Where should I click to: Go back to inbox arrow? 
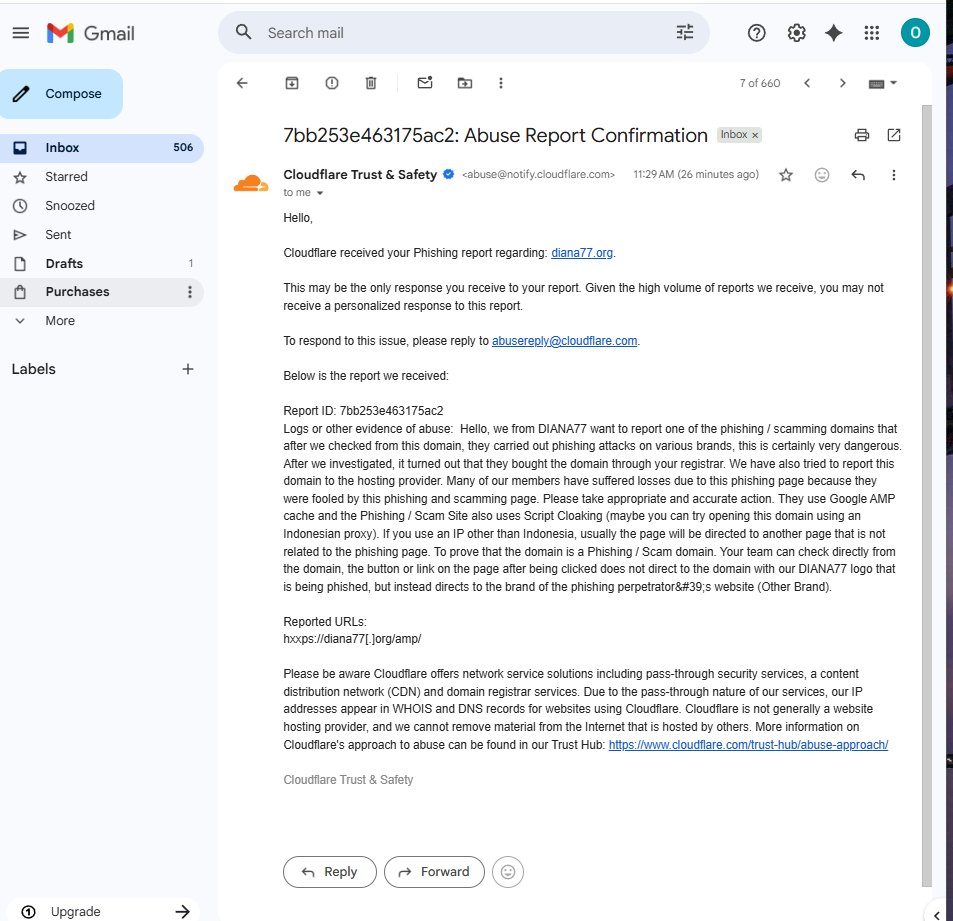[x=242, y=83]
